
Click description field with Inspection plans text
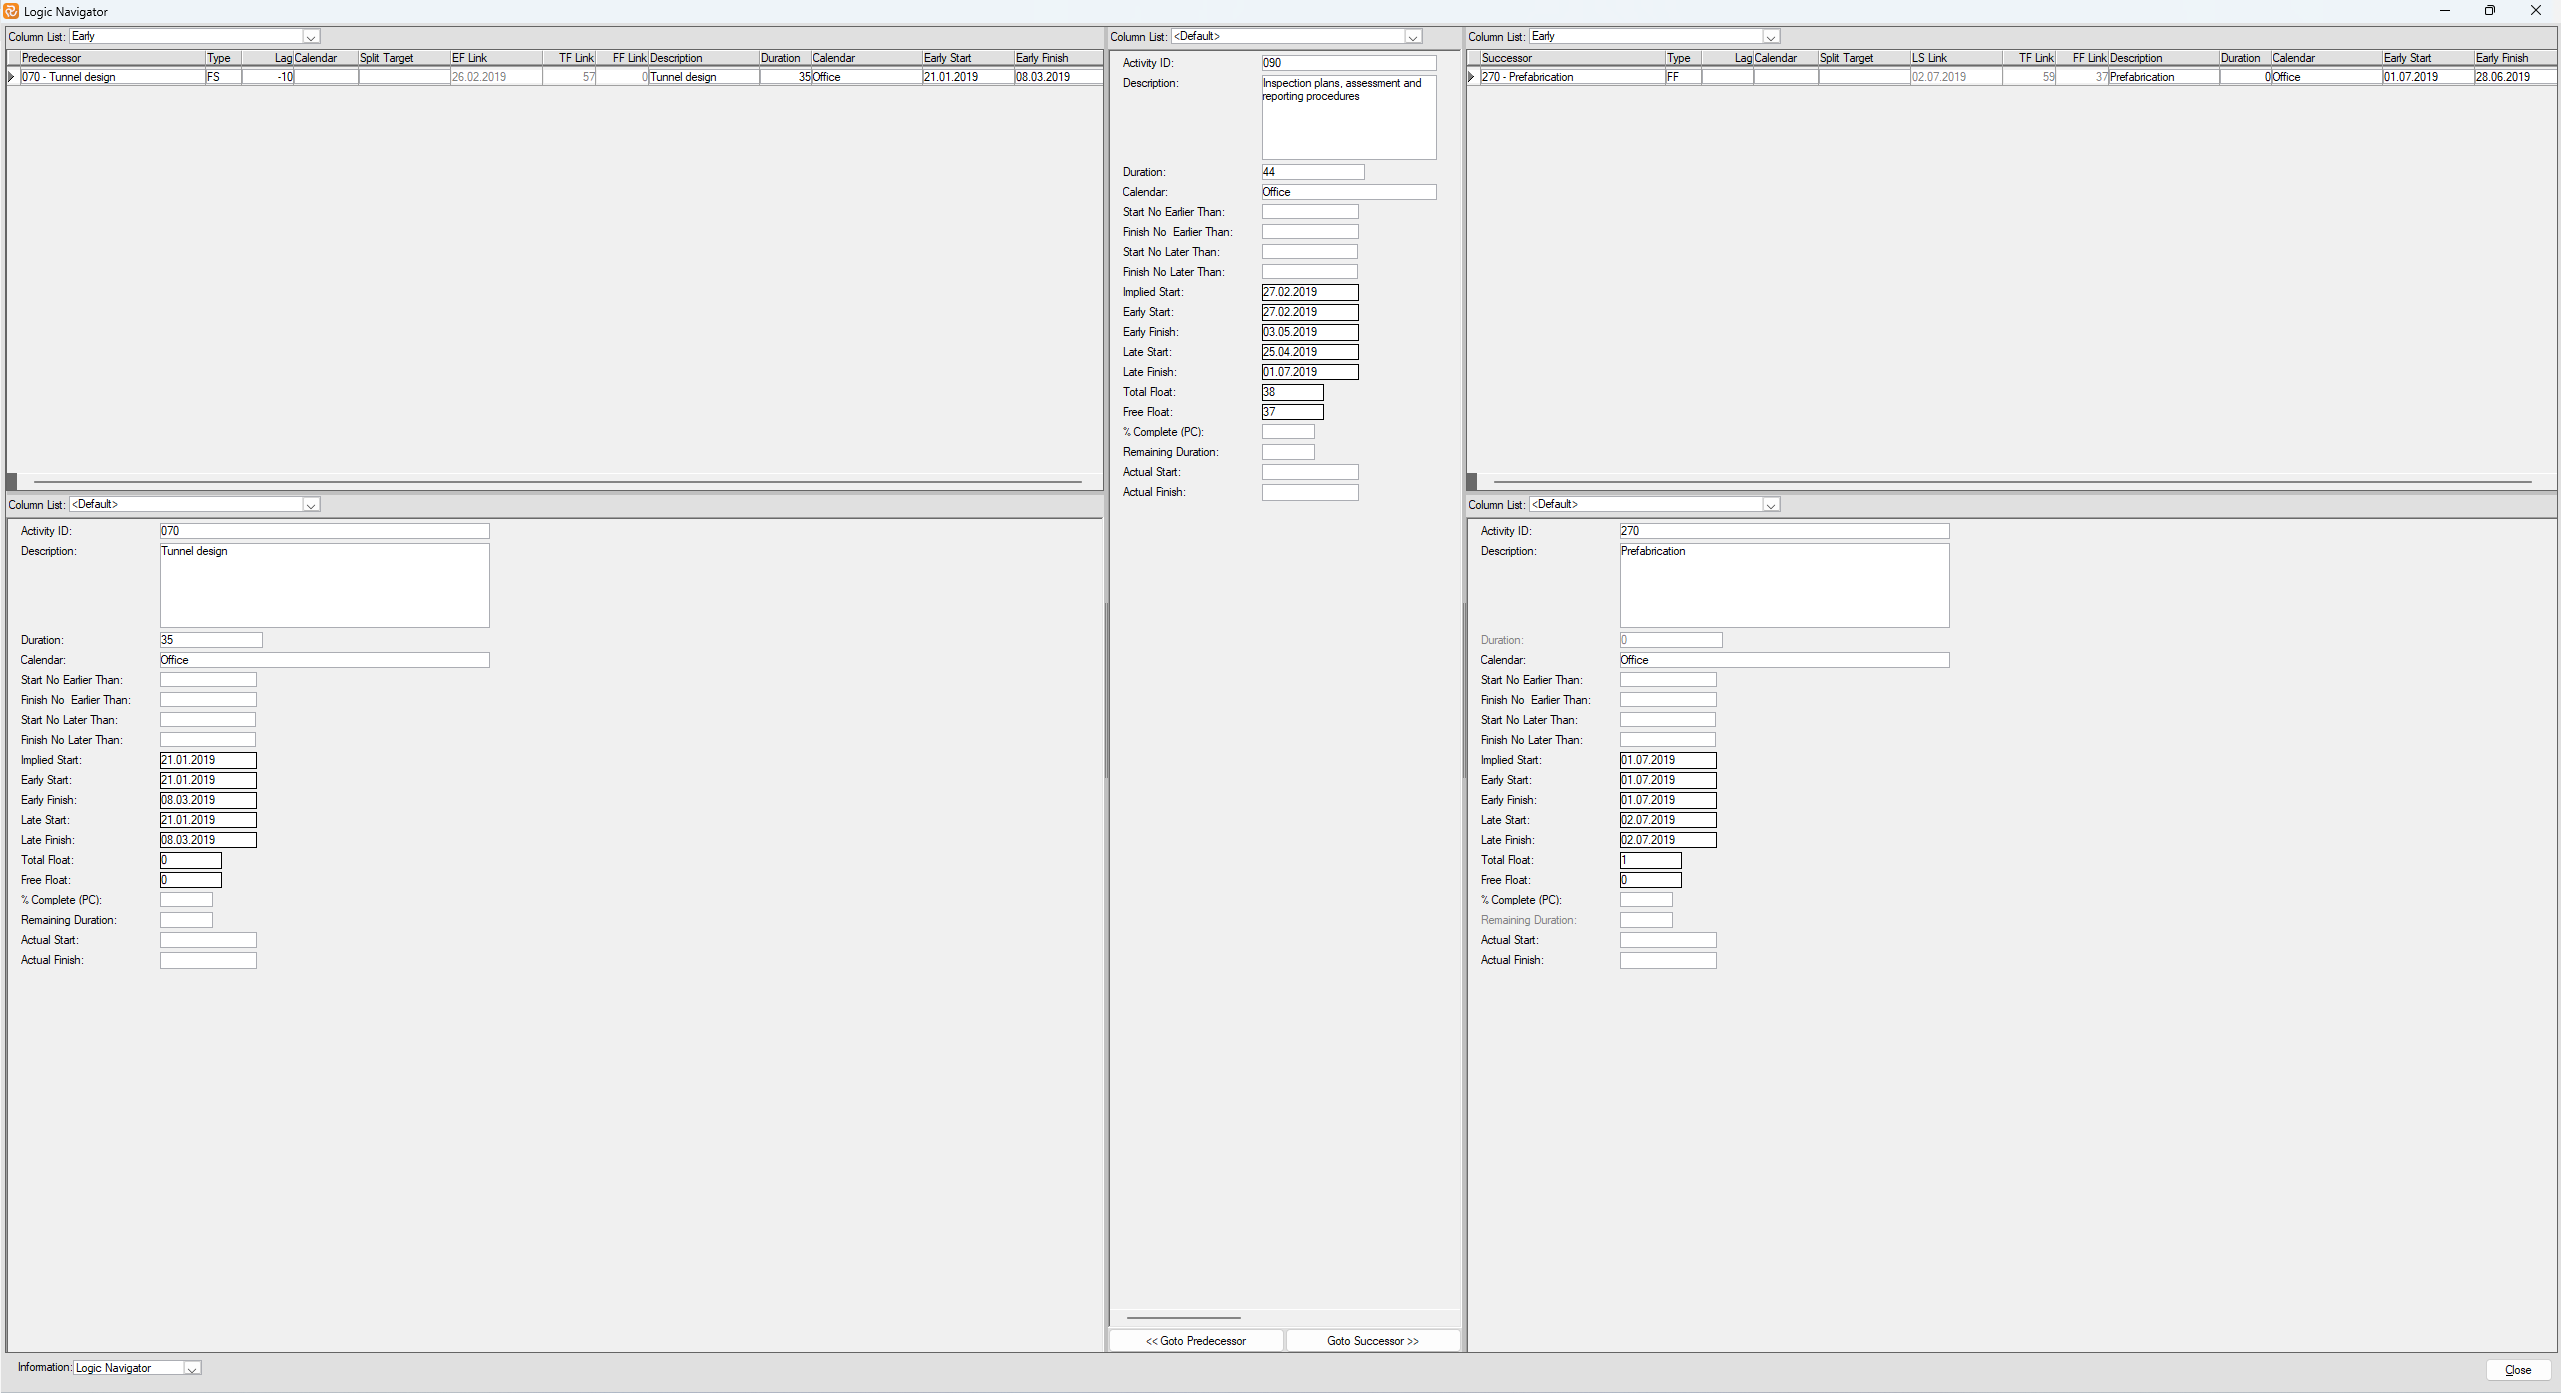(x=1349, y=117)
